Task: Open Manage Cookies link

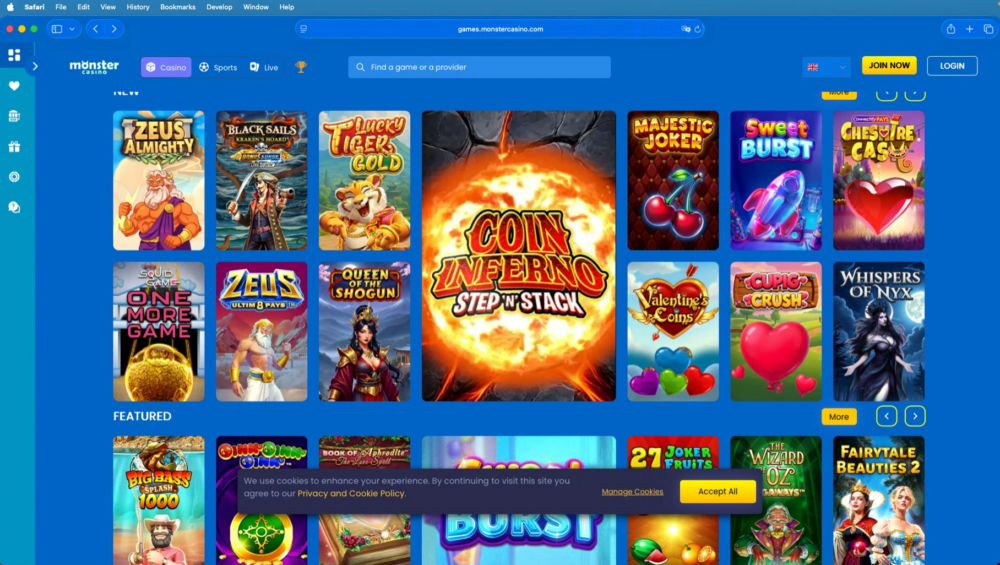Action: click(632, 492)
